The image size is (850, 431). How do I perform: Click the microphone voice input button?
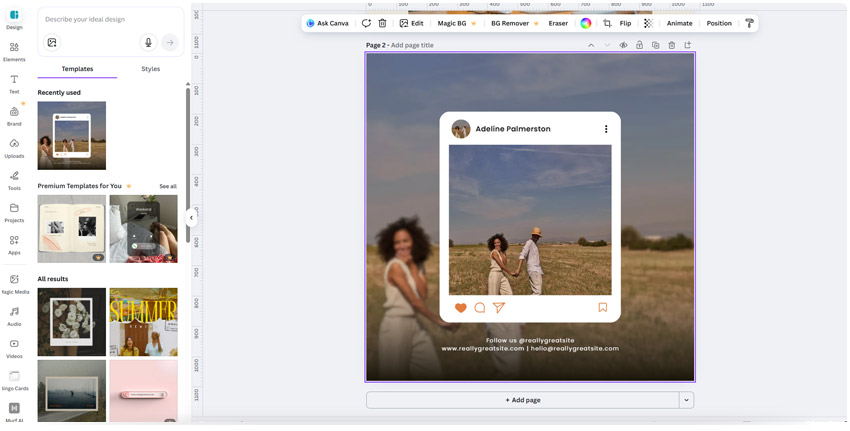(x=148, y=42)
